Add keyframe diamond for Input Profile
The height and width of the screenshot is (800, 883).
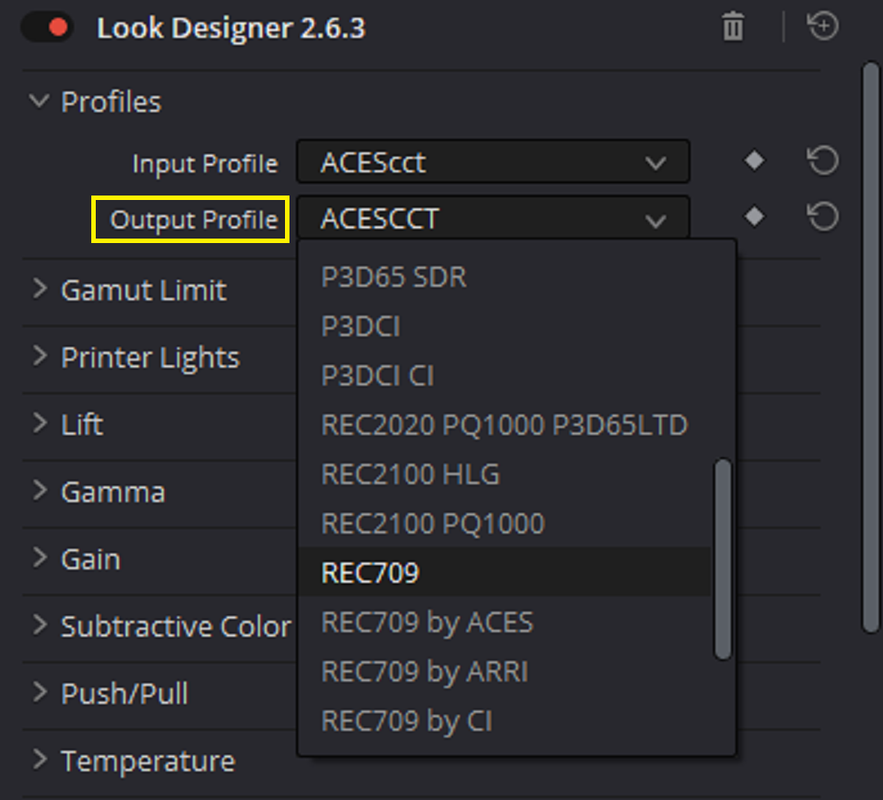pyautogui.click(x=754, y=160)
